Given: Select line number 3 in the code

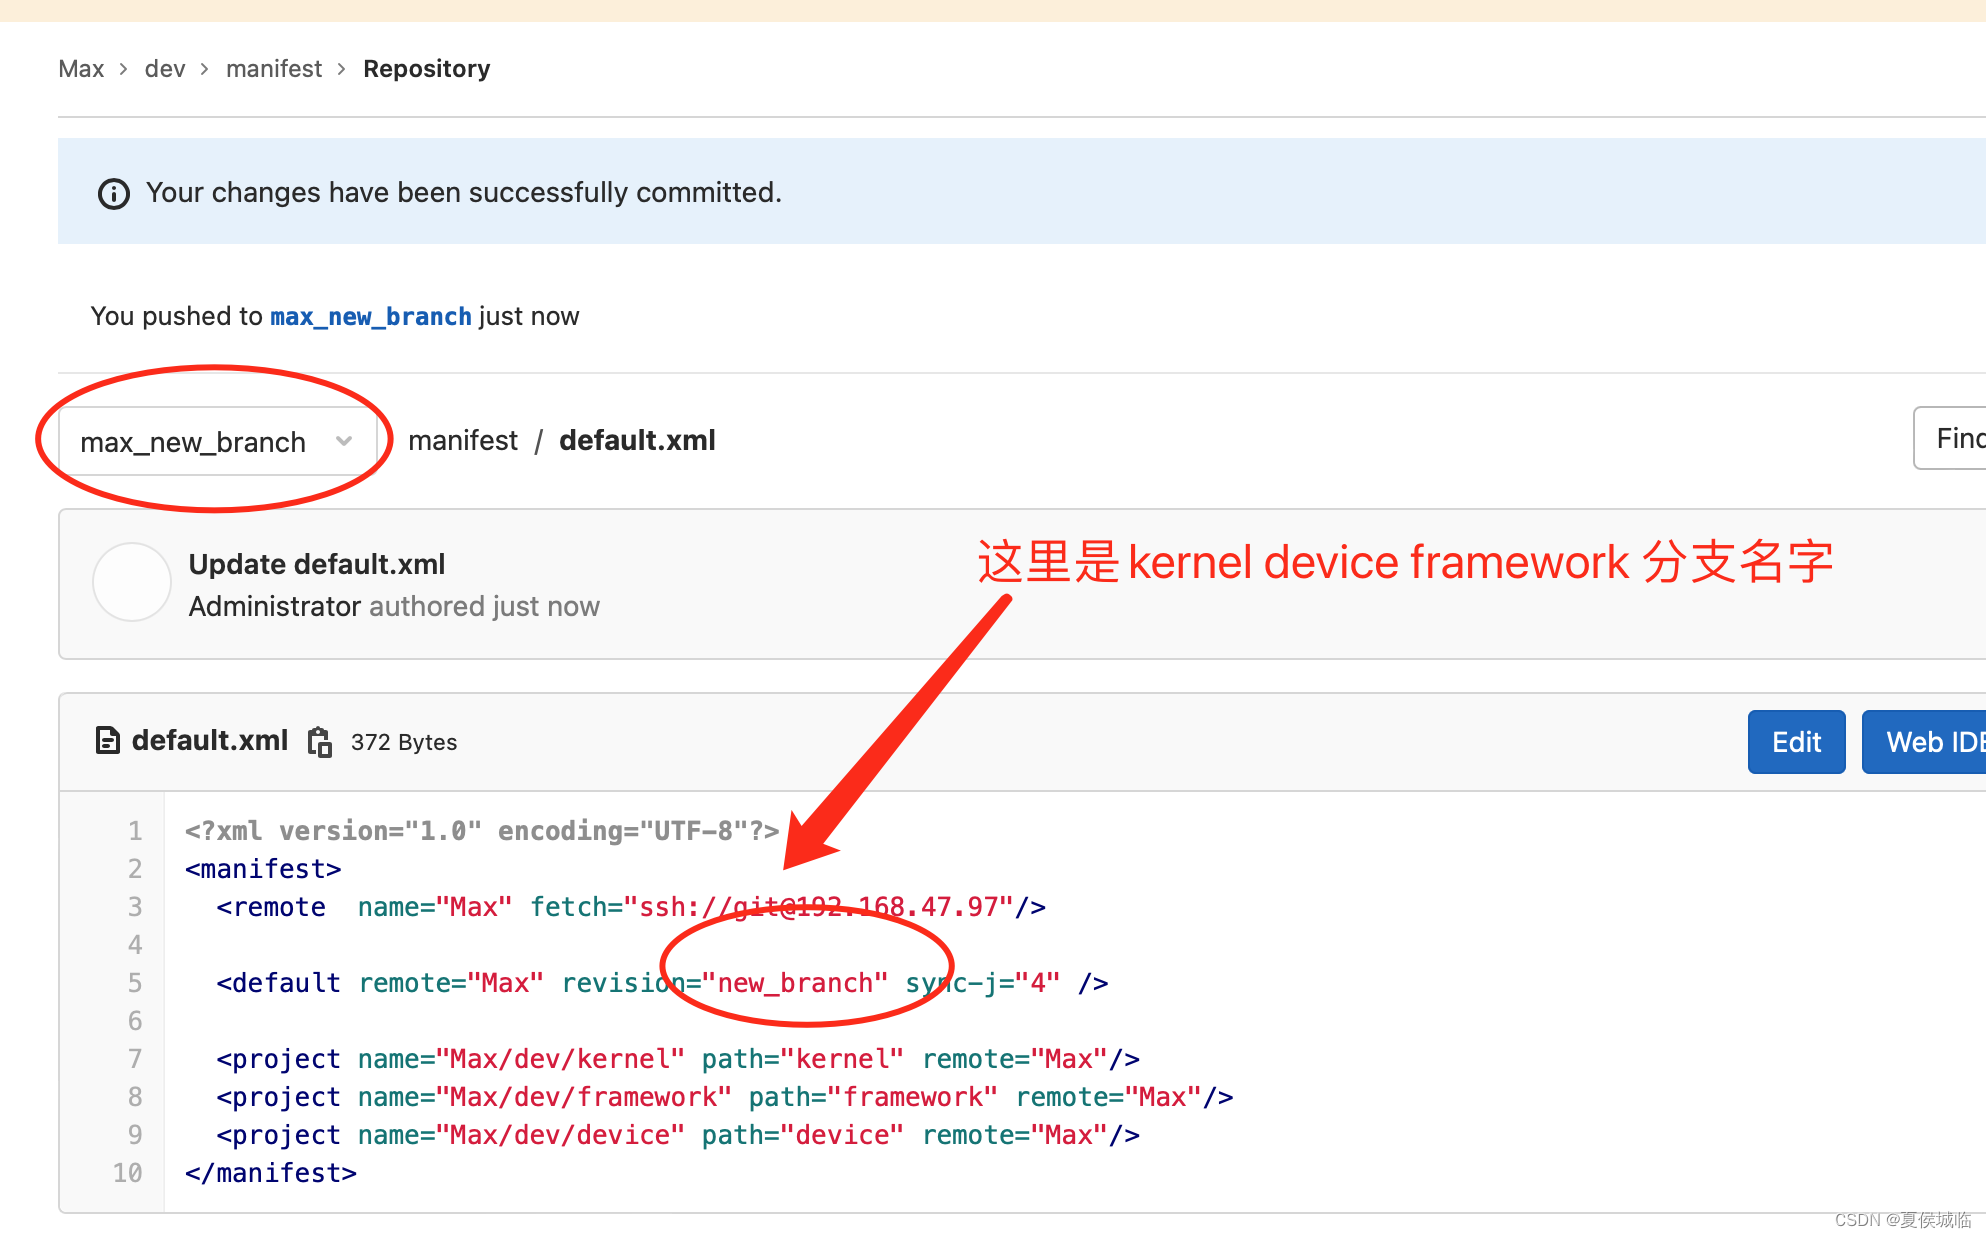Looking at the screenshot, I should tap(135, 907).
